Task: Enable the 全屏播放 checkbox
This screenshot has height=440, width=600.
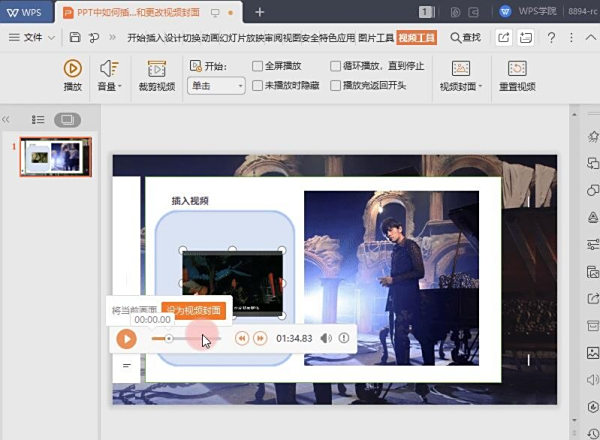Action: pos(258,66)
